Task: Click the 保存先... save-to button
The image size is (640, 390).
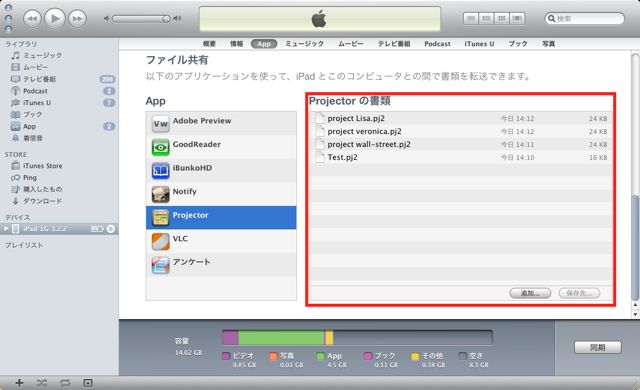Action: 579,293
